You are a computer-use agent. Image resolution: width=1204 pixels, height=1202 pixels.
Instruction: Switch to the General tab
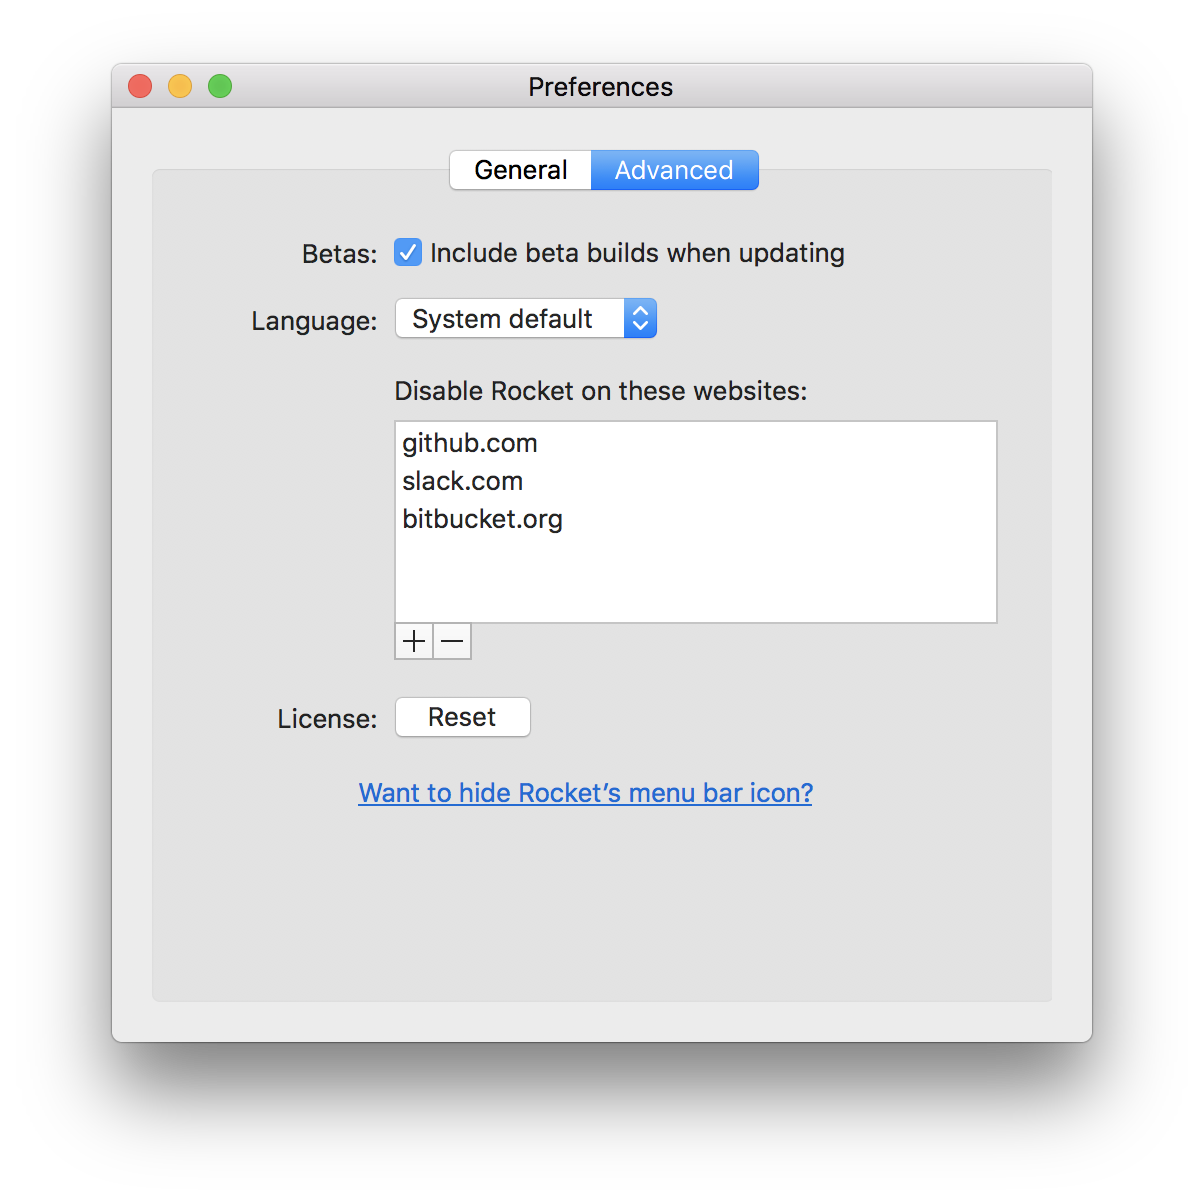point(520,170)
